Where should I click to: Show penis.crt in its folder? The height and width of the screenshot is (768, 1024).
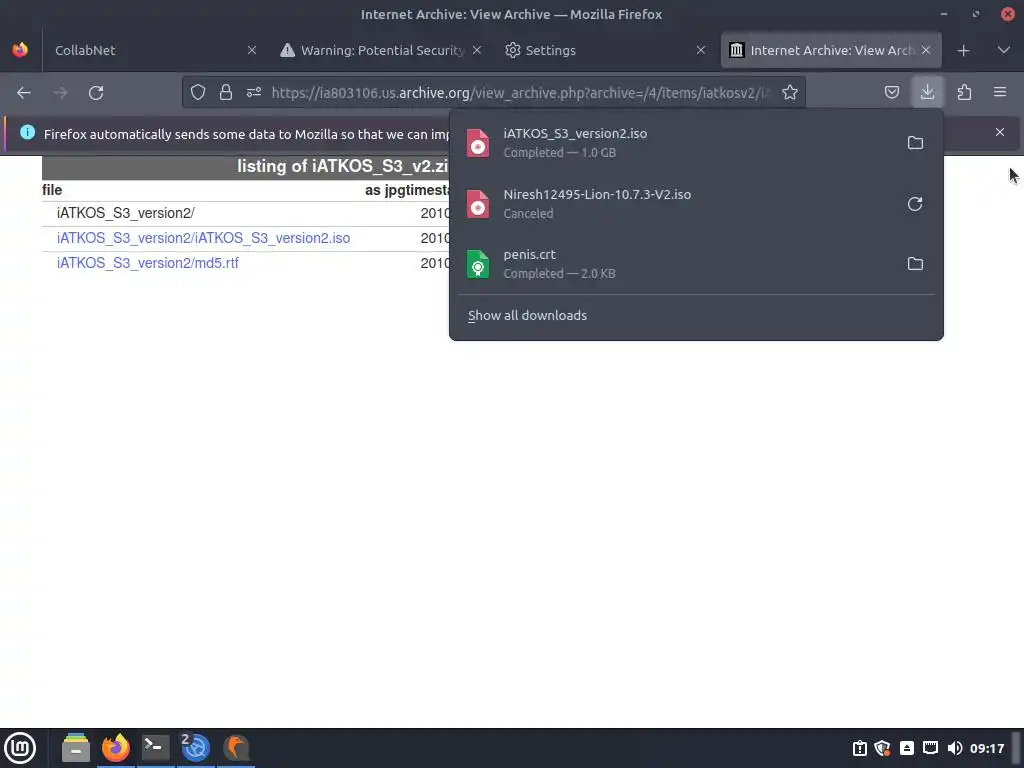tap(915, 264)
